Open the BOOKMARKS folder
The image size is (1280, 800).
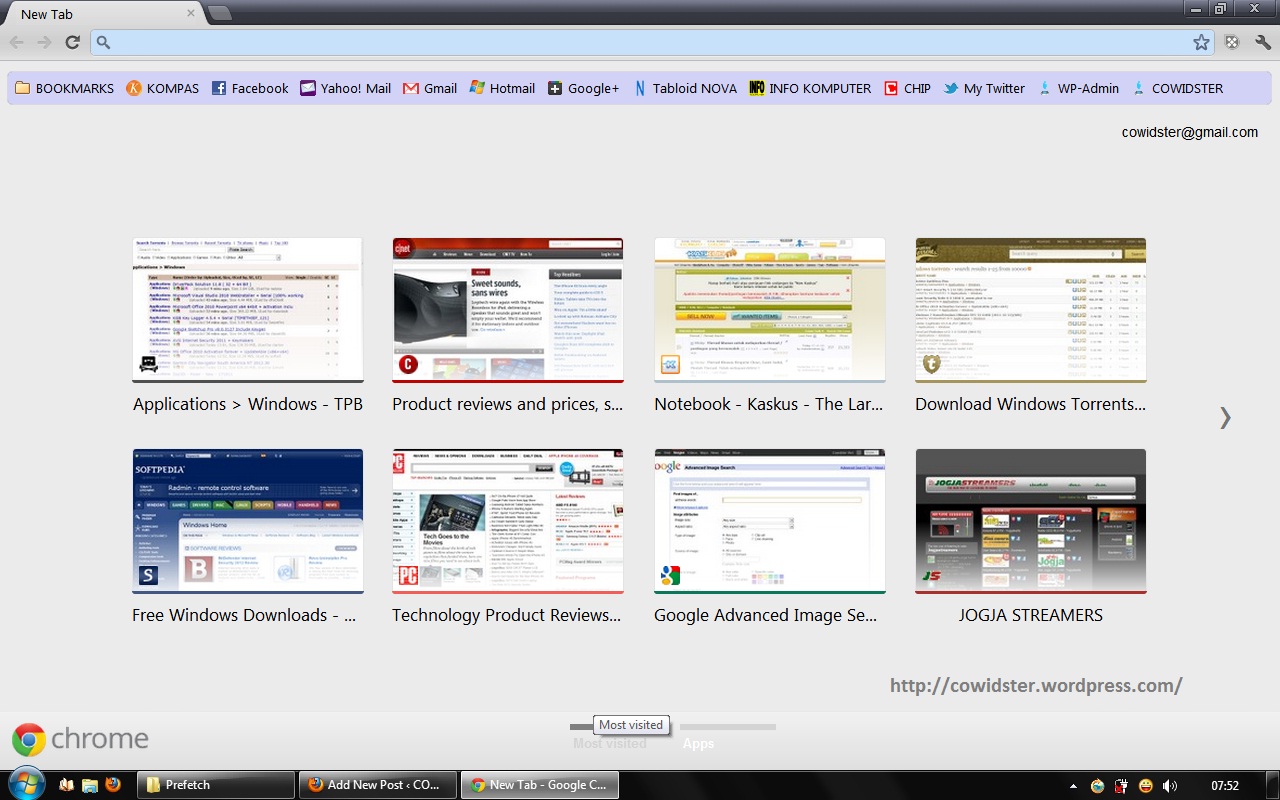pyautogui.click(x=64, y=88)
